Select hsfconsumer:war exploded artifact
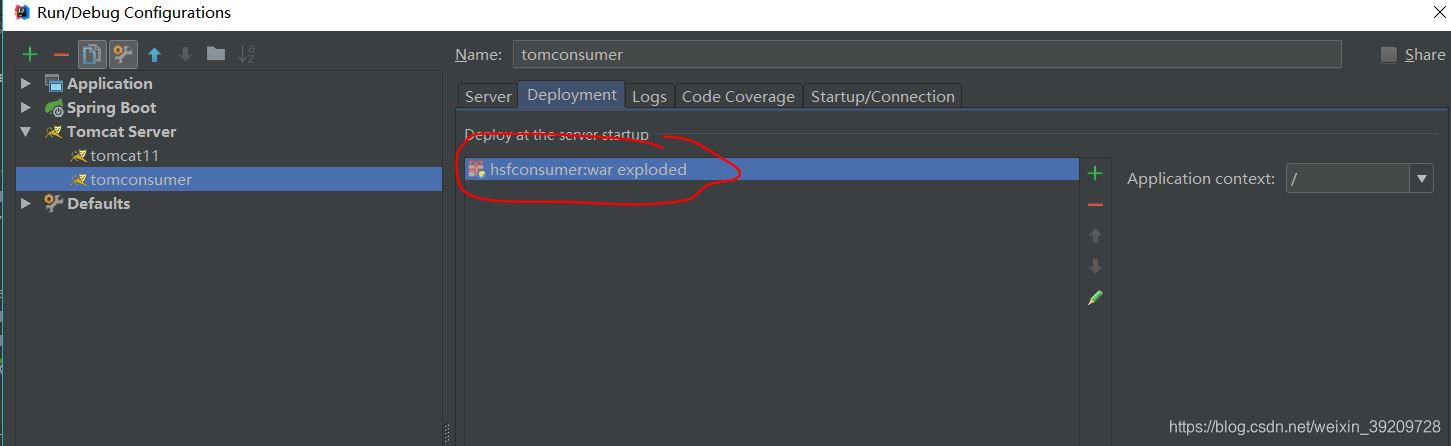Screen dimensions: 1451x446 click(772, 170)
